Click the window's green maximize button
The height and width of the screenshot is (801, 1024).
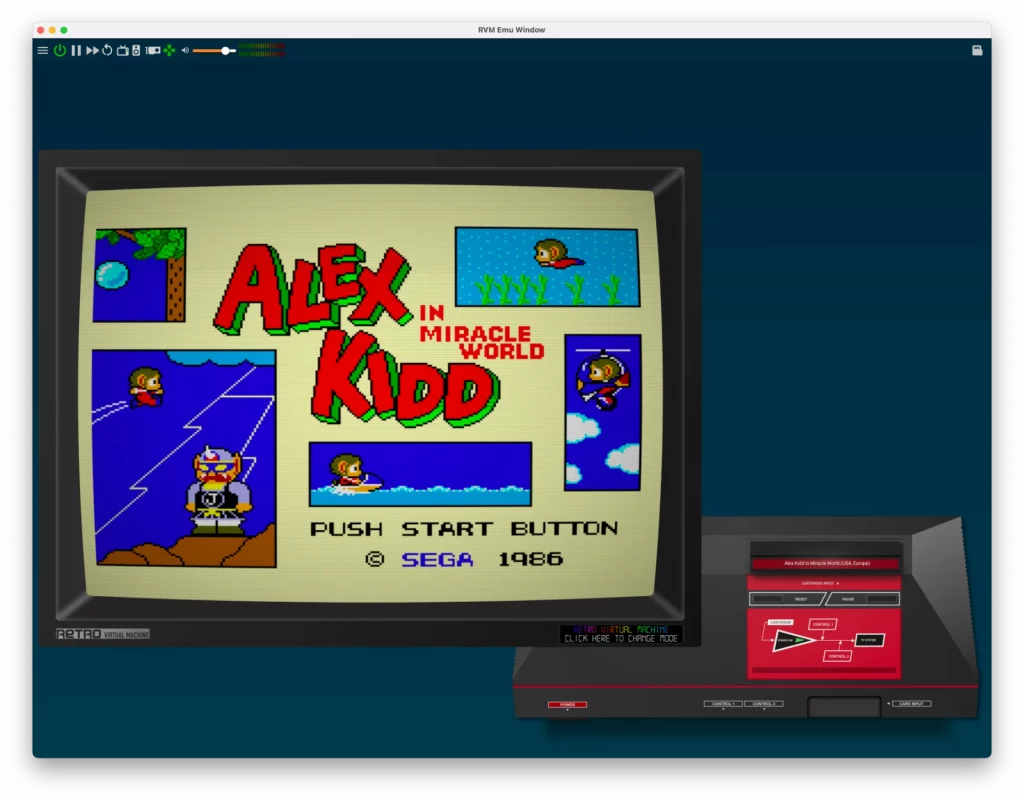[x=63, y=30]
